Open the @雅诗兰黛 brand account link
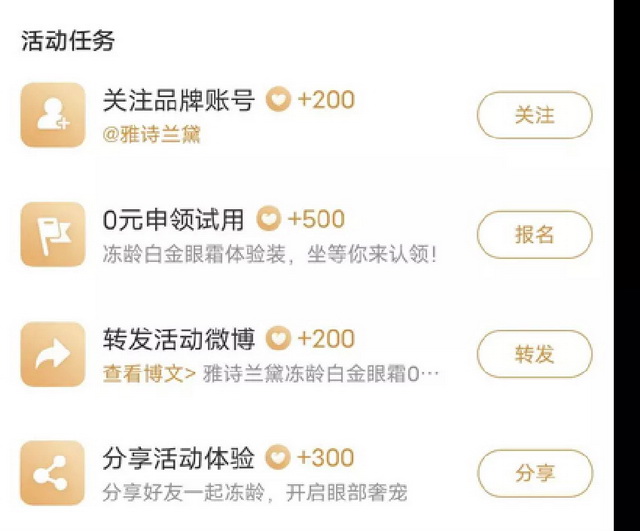Image resolution: width=640 pixels, height=531 pixels. (151, 134)
